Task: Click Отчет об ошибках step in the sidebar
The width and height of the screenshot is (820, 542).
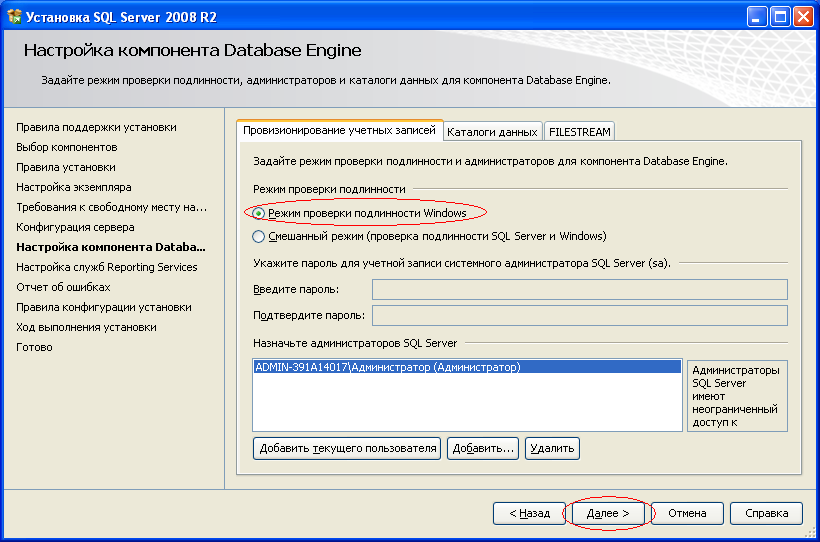Action: pyautogui.click(x=63, y=288)
